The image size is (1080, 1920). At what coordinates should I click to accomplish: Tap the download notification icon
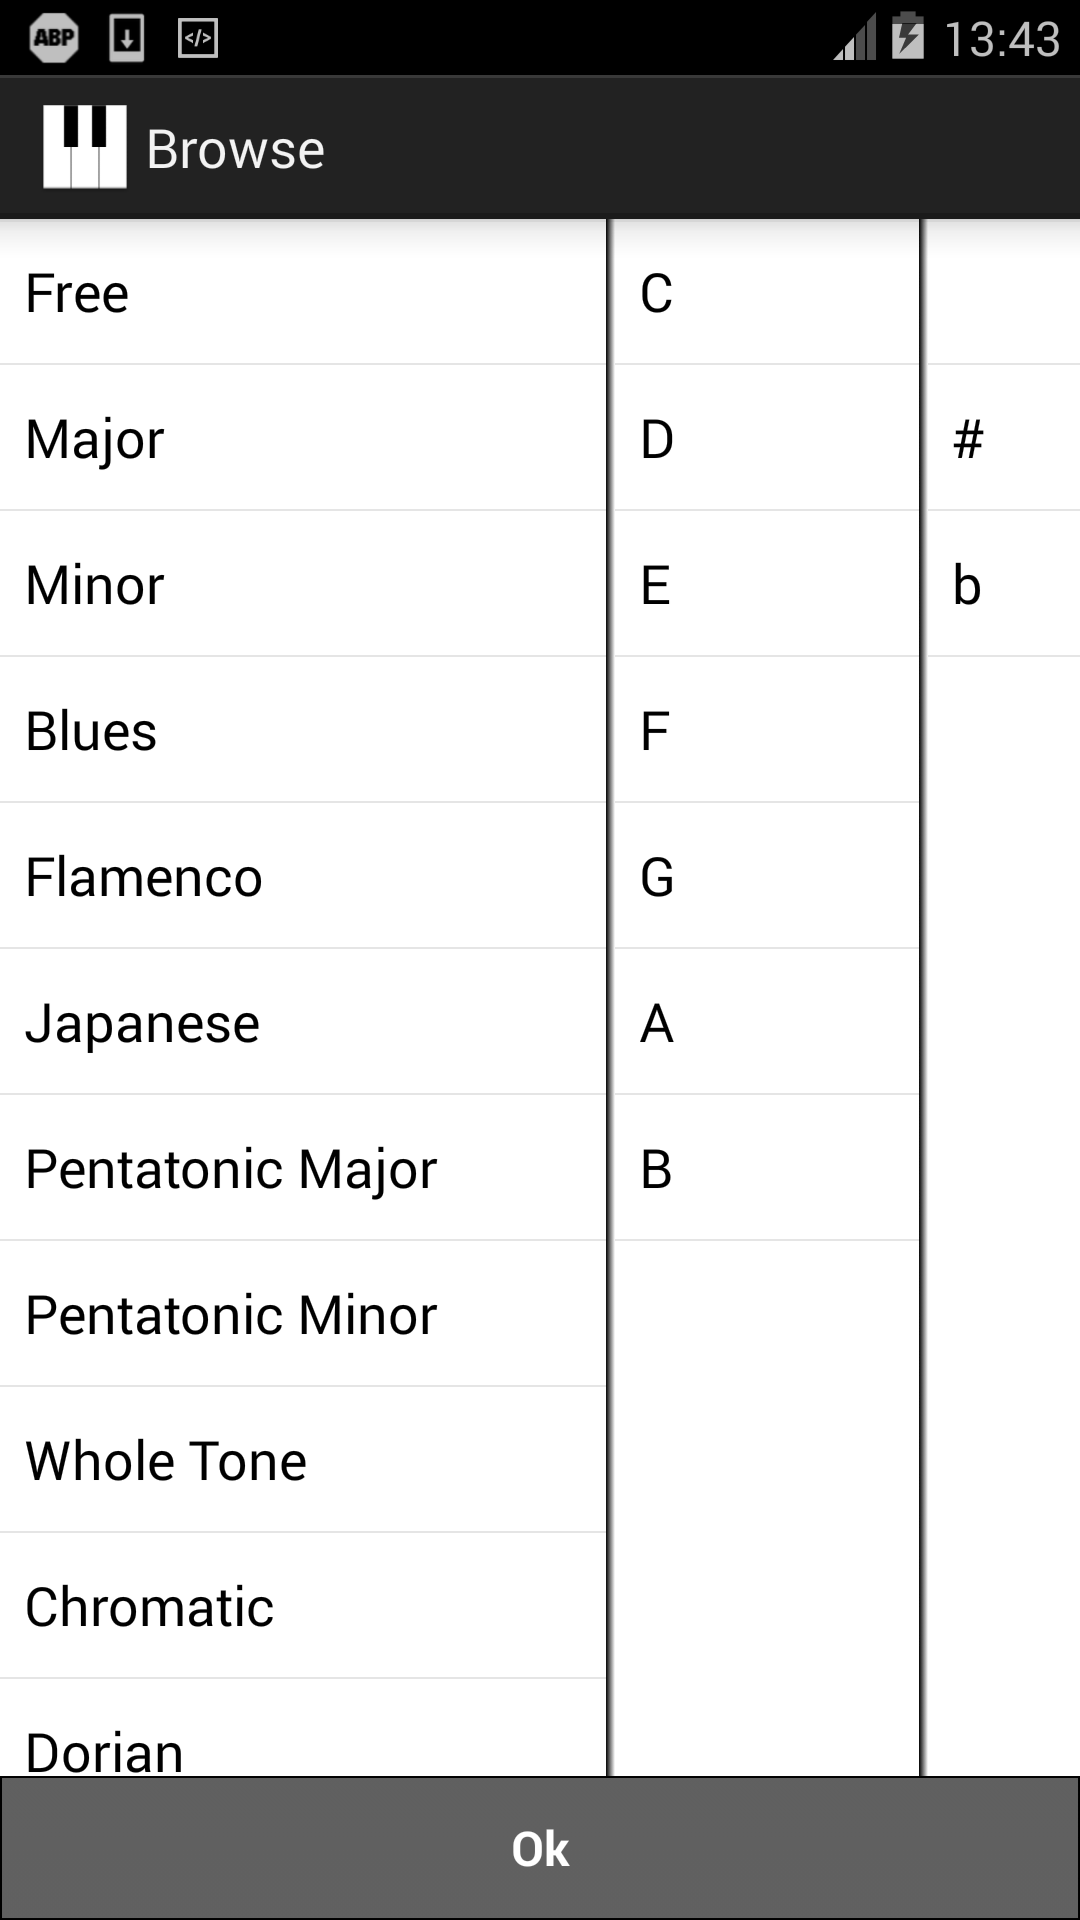[x=126, y=38]
